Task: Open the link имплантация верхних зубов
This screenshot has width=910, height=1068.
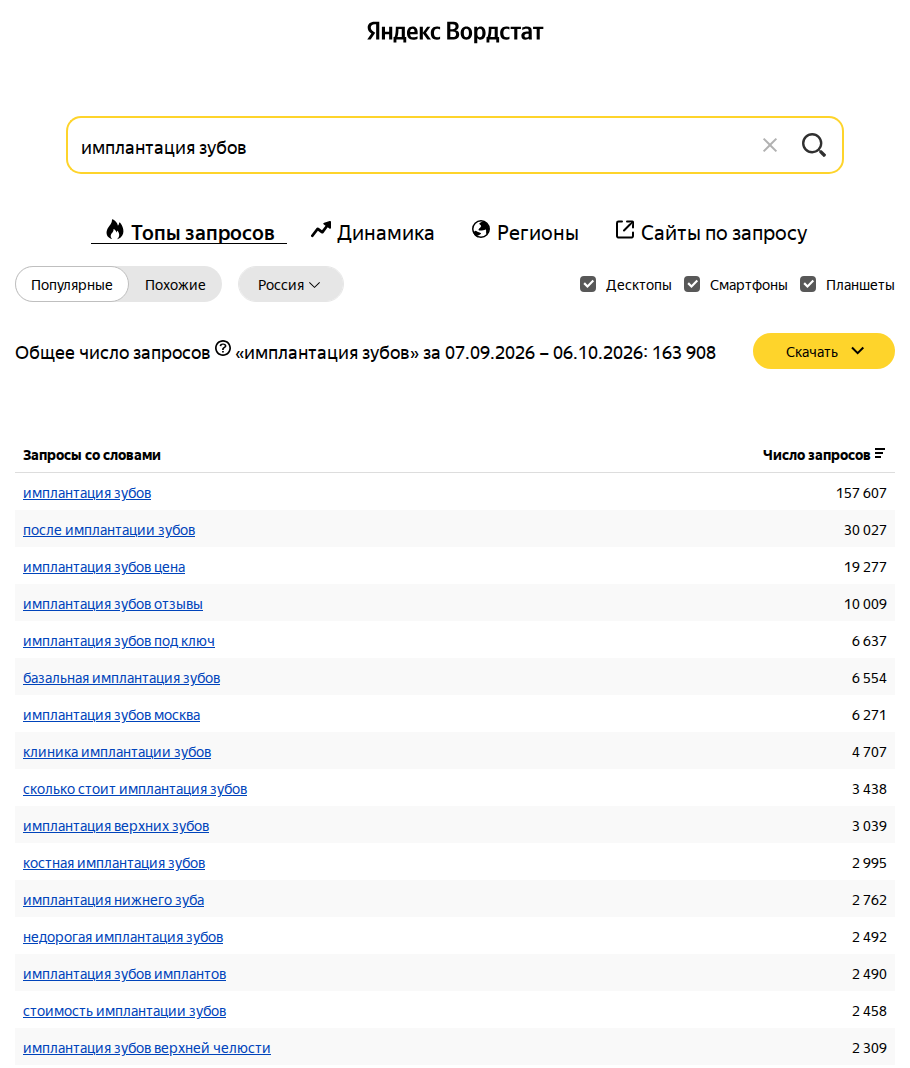Action: pyautogui.click(x=116, y=826)
